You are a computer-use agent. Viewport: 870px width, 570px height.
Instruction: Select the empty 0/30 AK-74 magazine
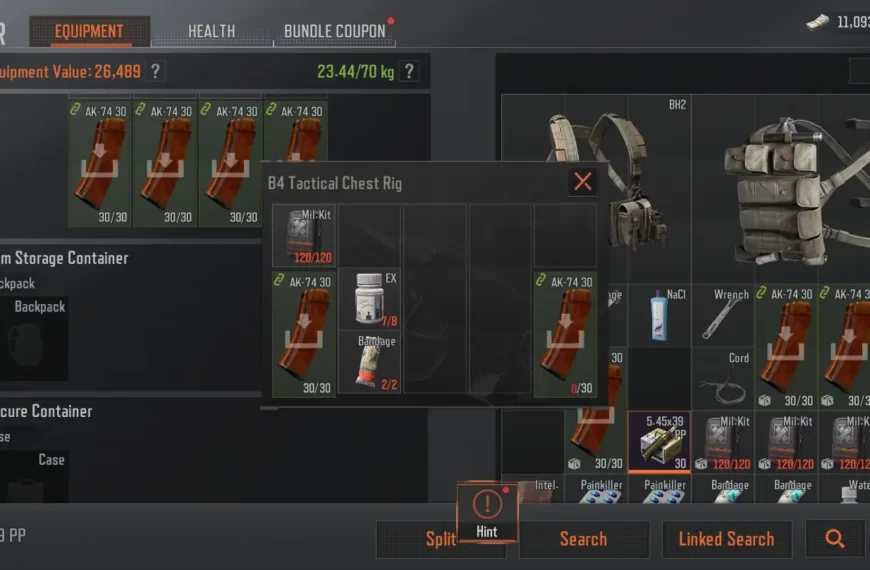click(565, 334)
